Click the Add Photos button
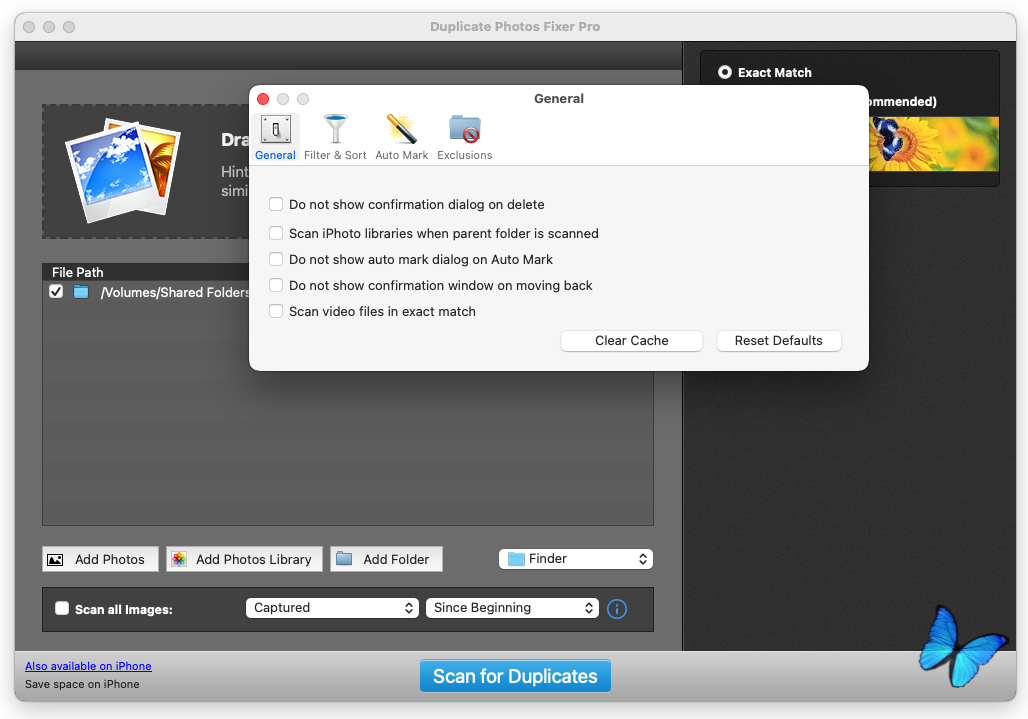 [100, 559]
